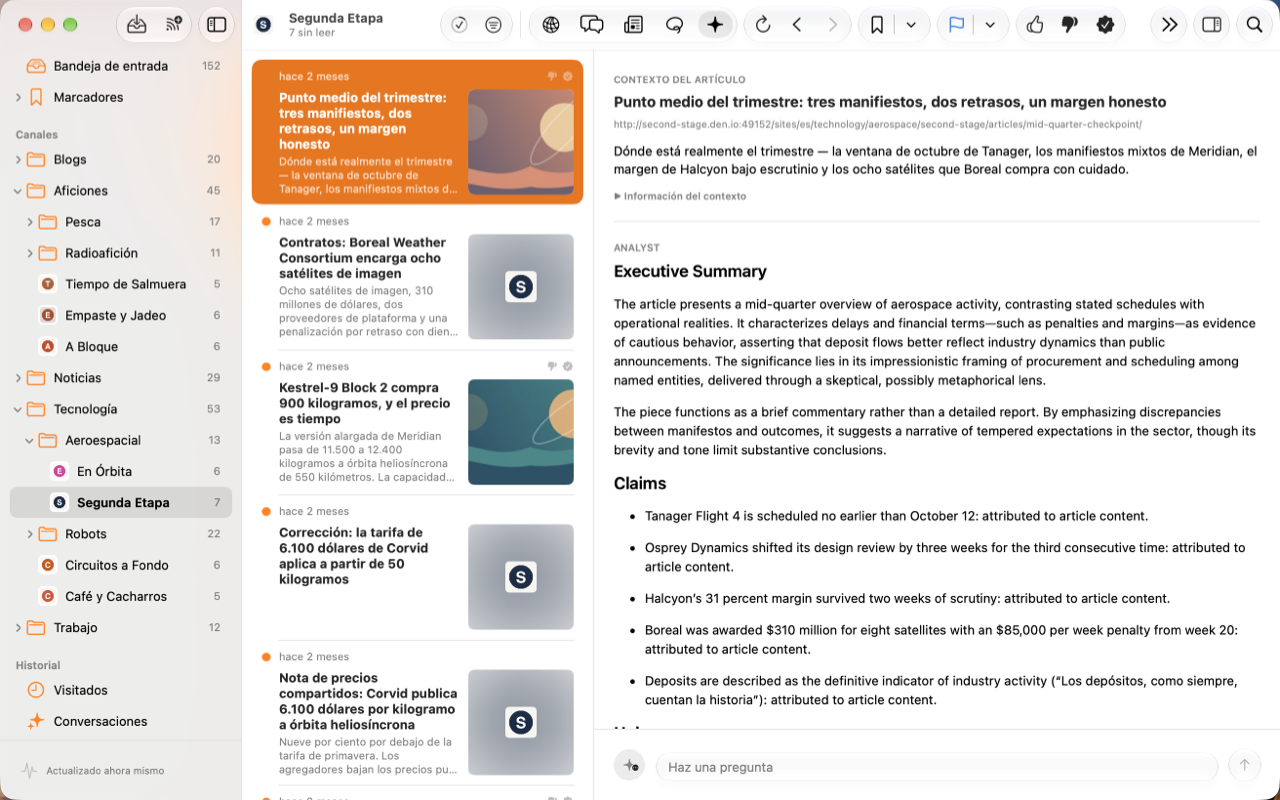
Task: Open the flag options dropdown
Action: pyautogui.click(x=990, y=25)
